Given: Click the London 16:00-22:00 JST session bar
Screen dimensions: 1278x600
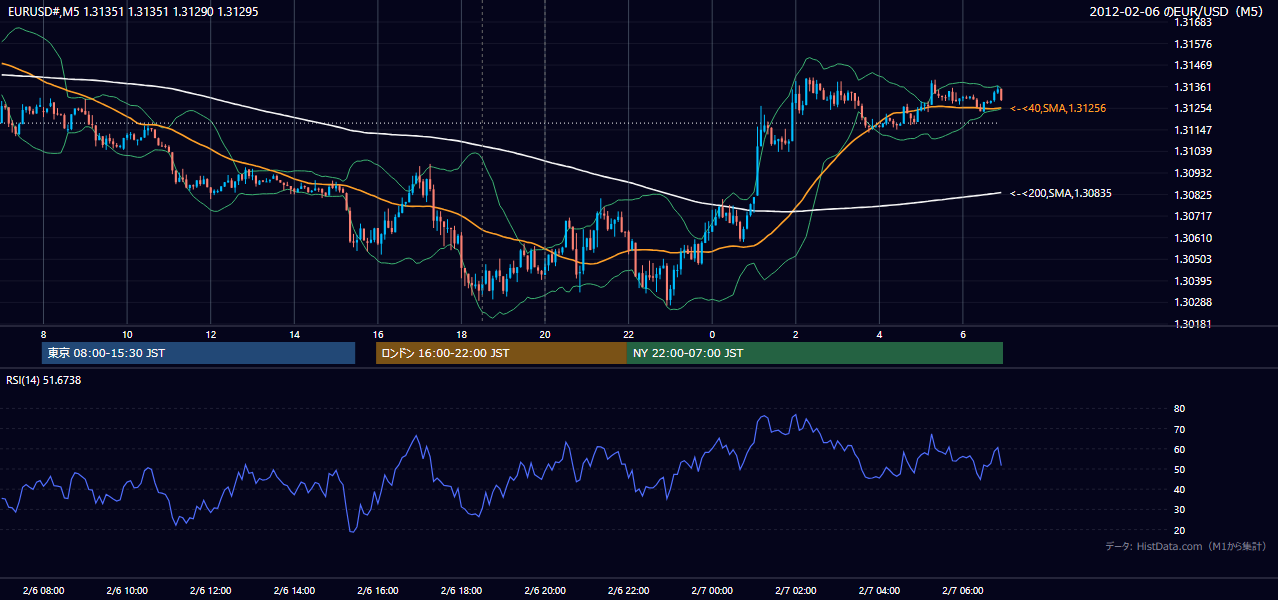Looking at the screenshot, I should [501, 353].
